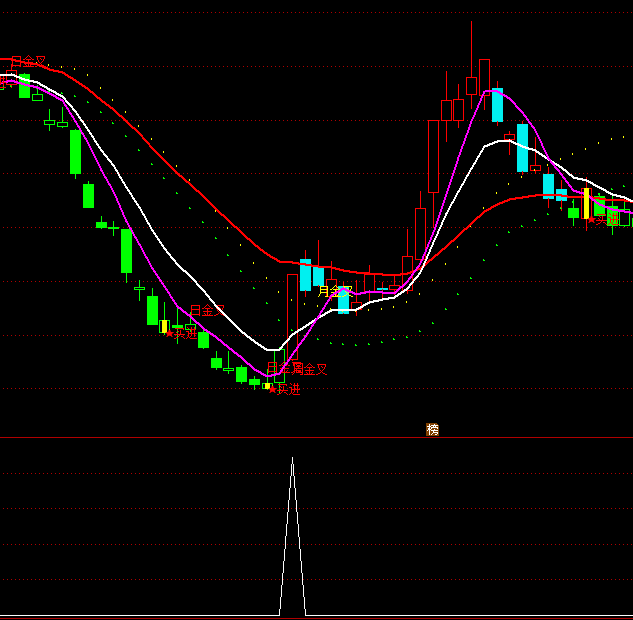
Task: Click the 日金叉 label in top-left corner
Action: tap(28, 62)
